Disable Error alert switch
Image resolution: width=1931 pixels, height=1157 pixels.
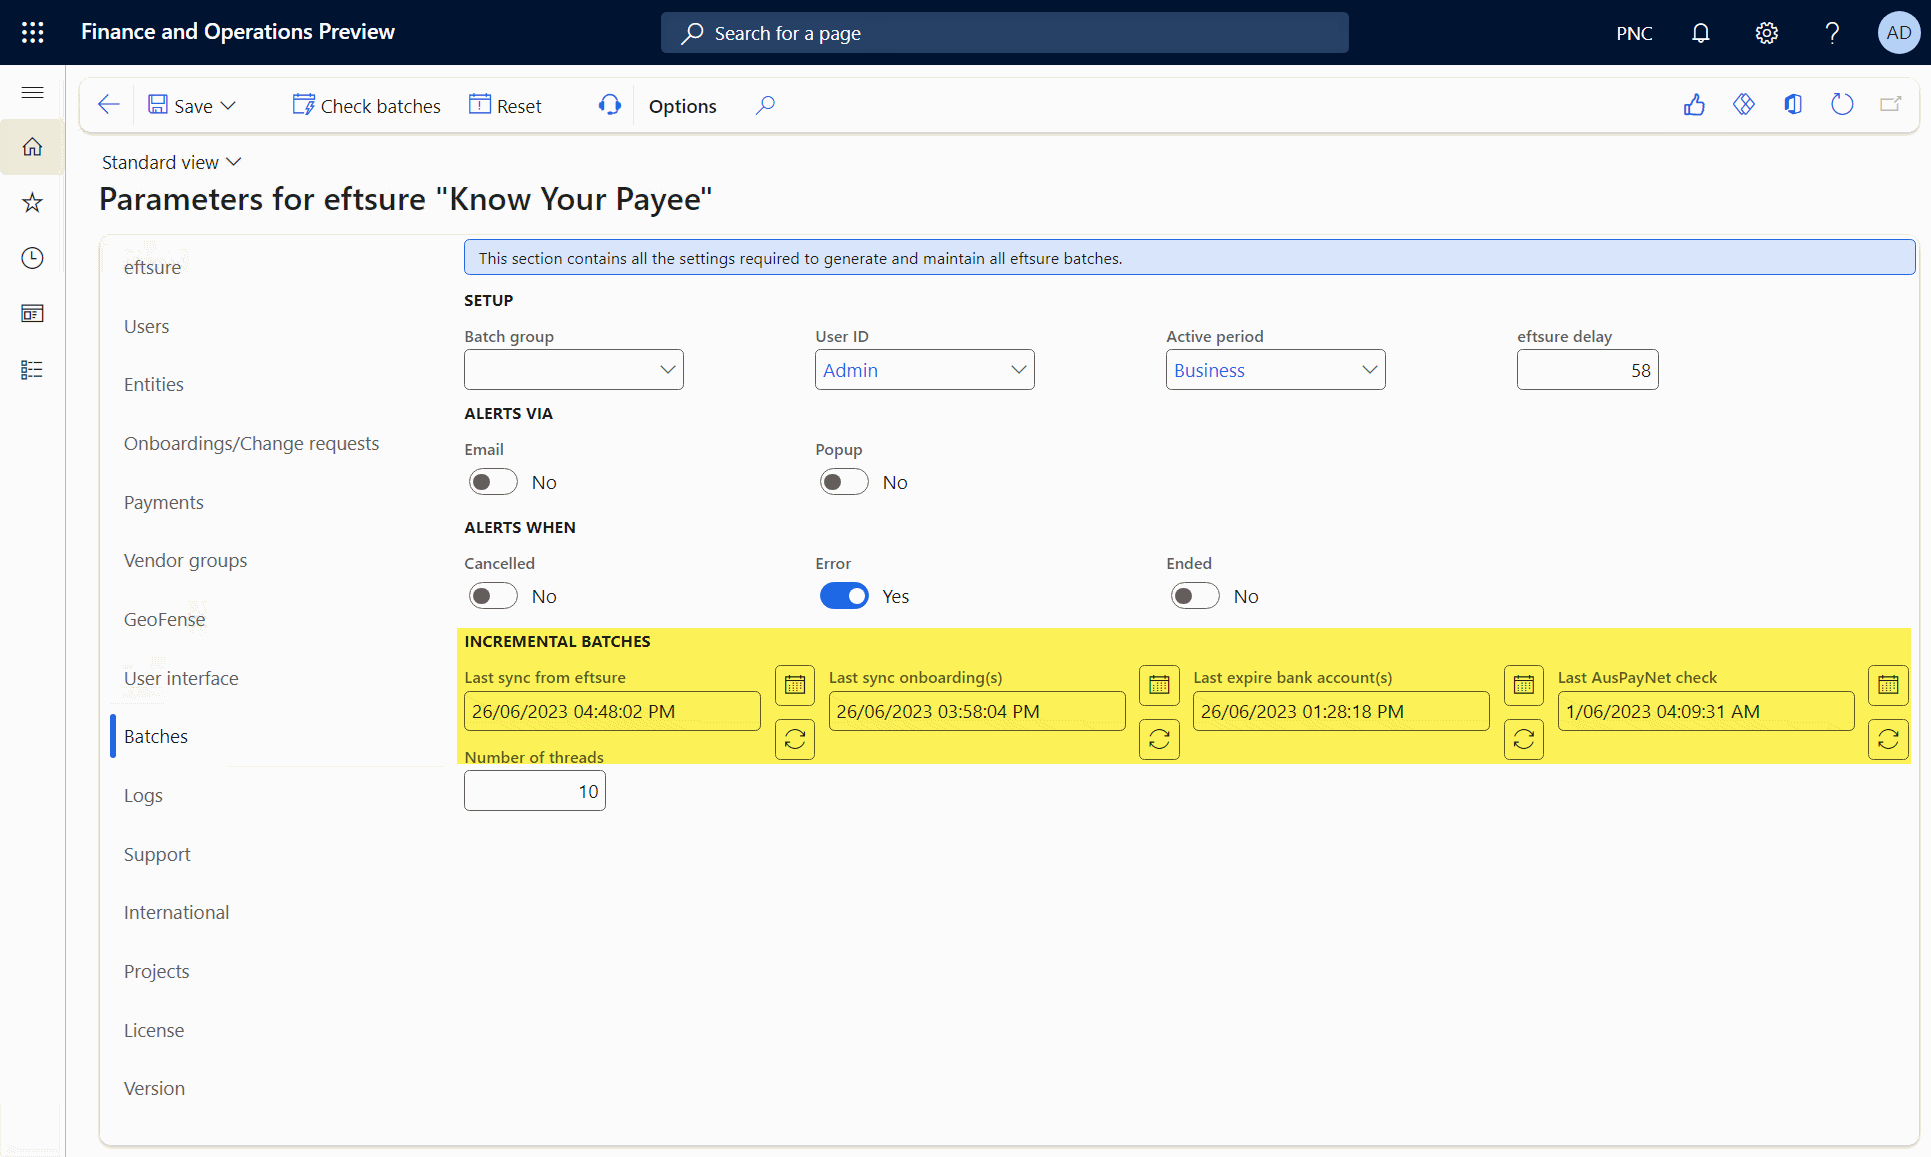coord(844,596)
